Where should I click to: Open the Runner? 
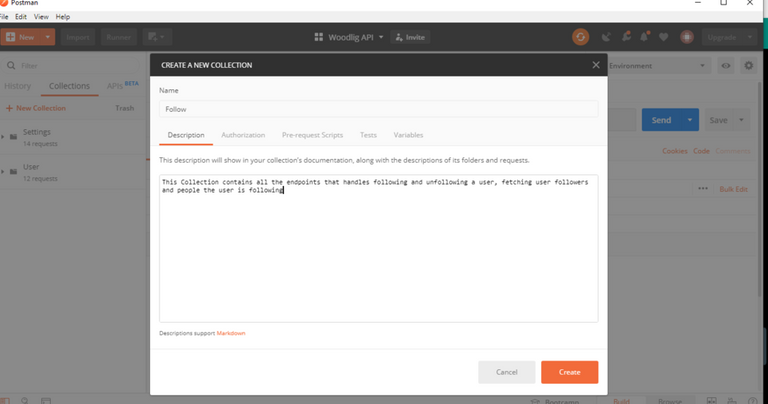click(x=119, y=37)
